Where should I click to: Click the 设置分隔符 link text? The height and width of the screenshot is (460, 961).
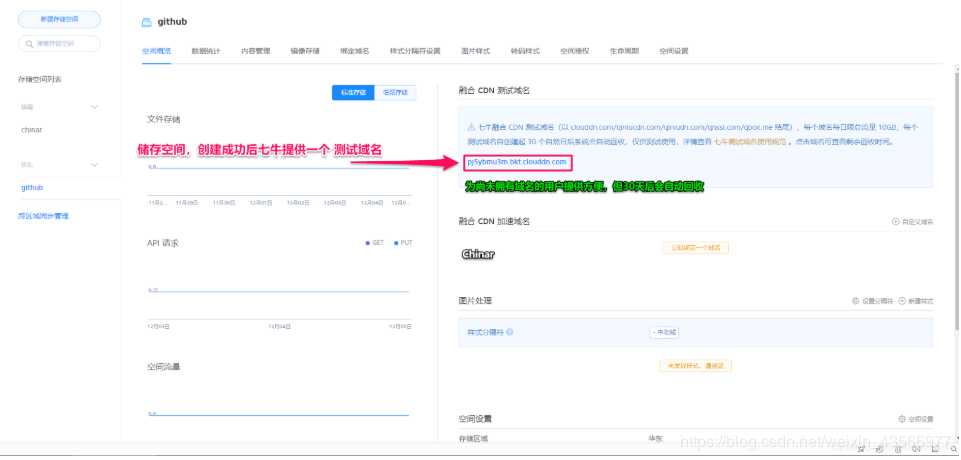[x=878, y=301]
